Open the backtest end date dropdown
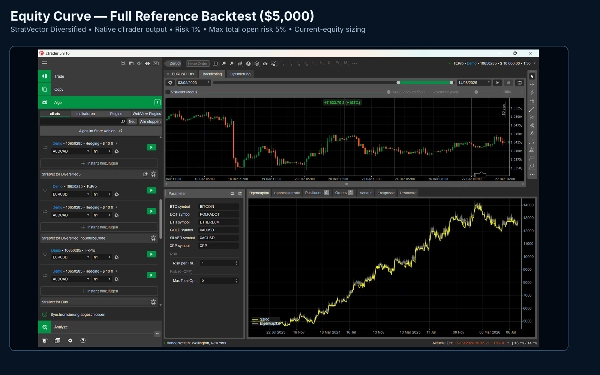The height and width of the screenshot is (375, 600). tap(474, 82)
